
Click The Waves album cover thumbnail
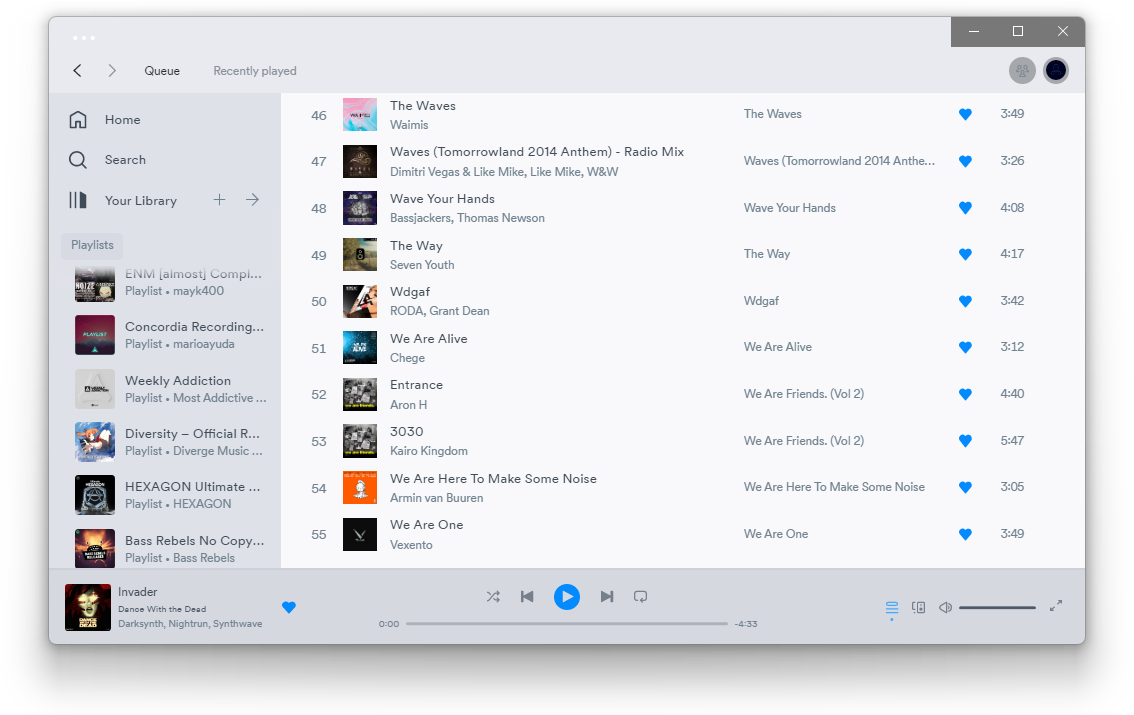(x=359, y=115)
